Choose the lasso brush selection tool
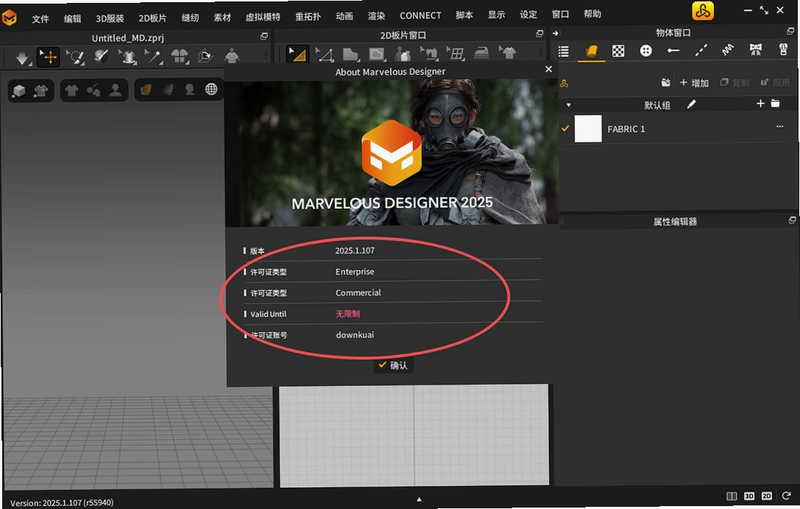Viewport: 800px width, 509px height. tap(76, 57)
